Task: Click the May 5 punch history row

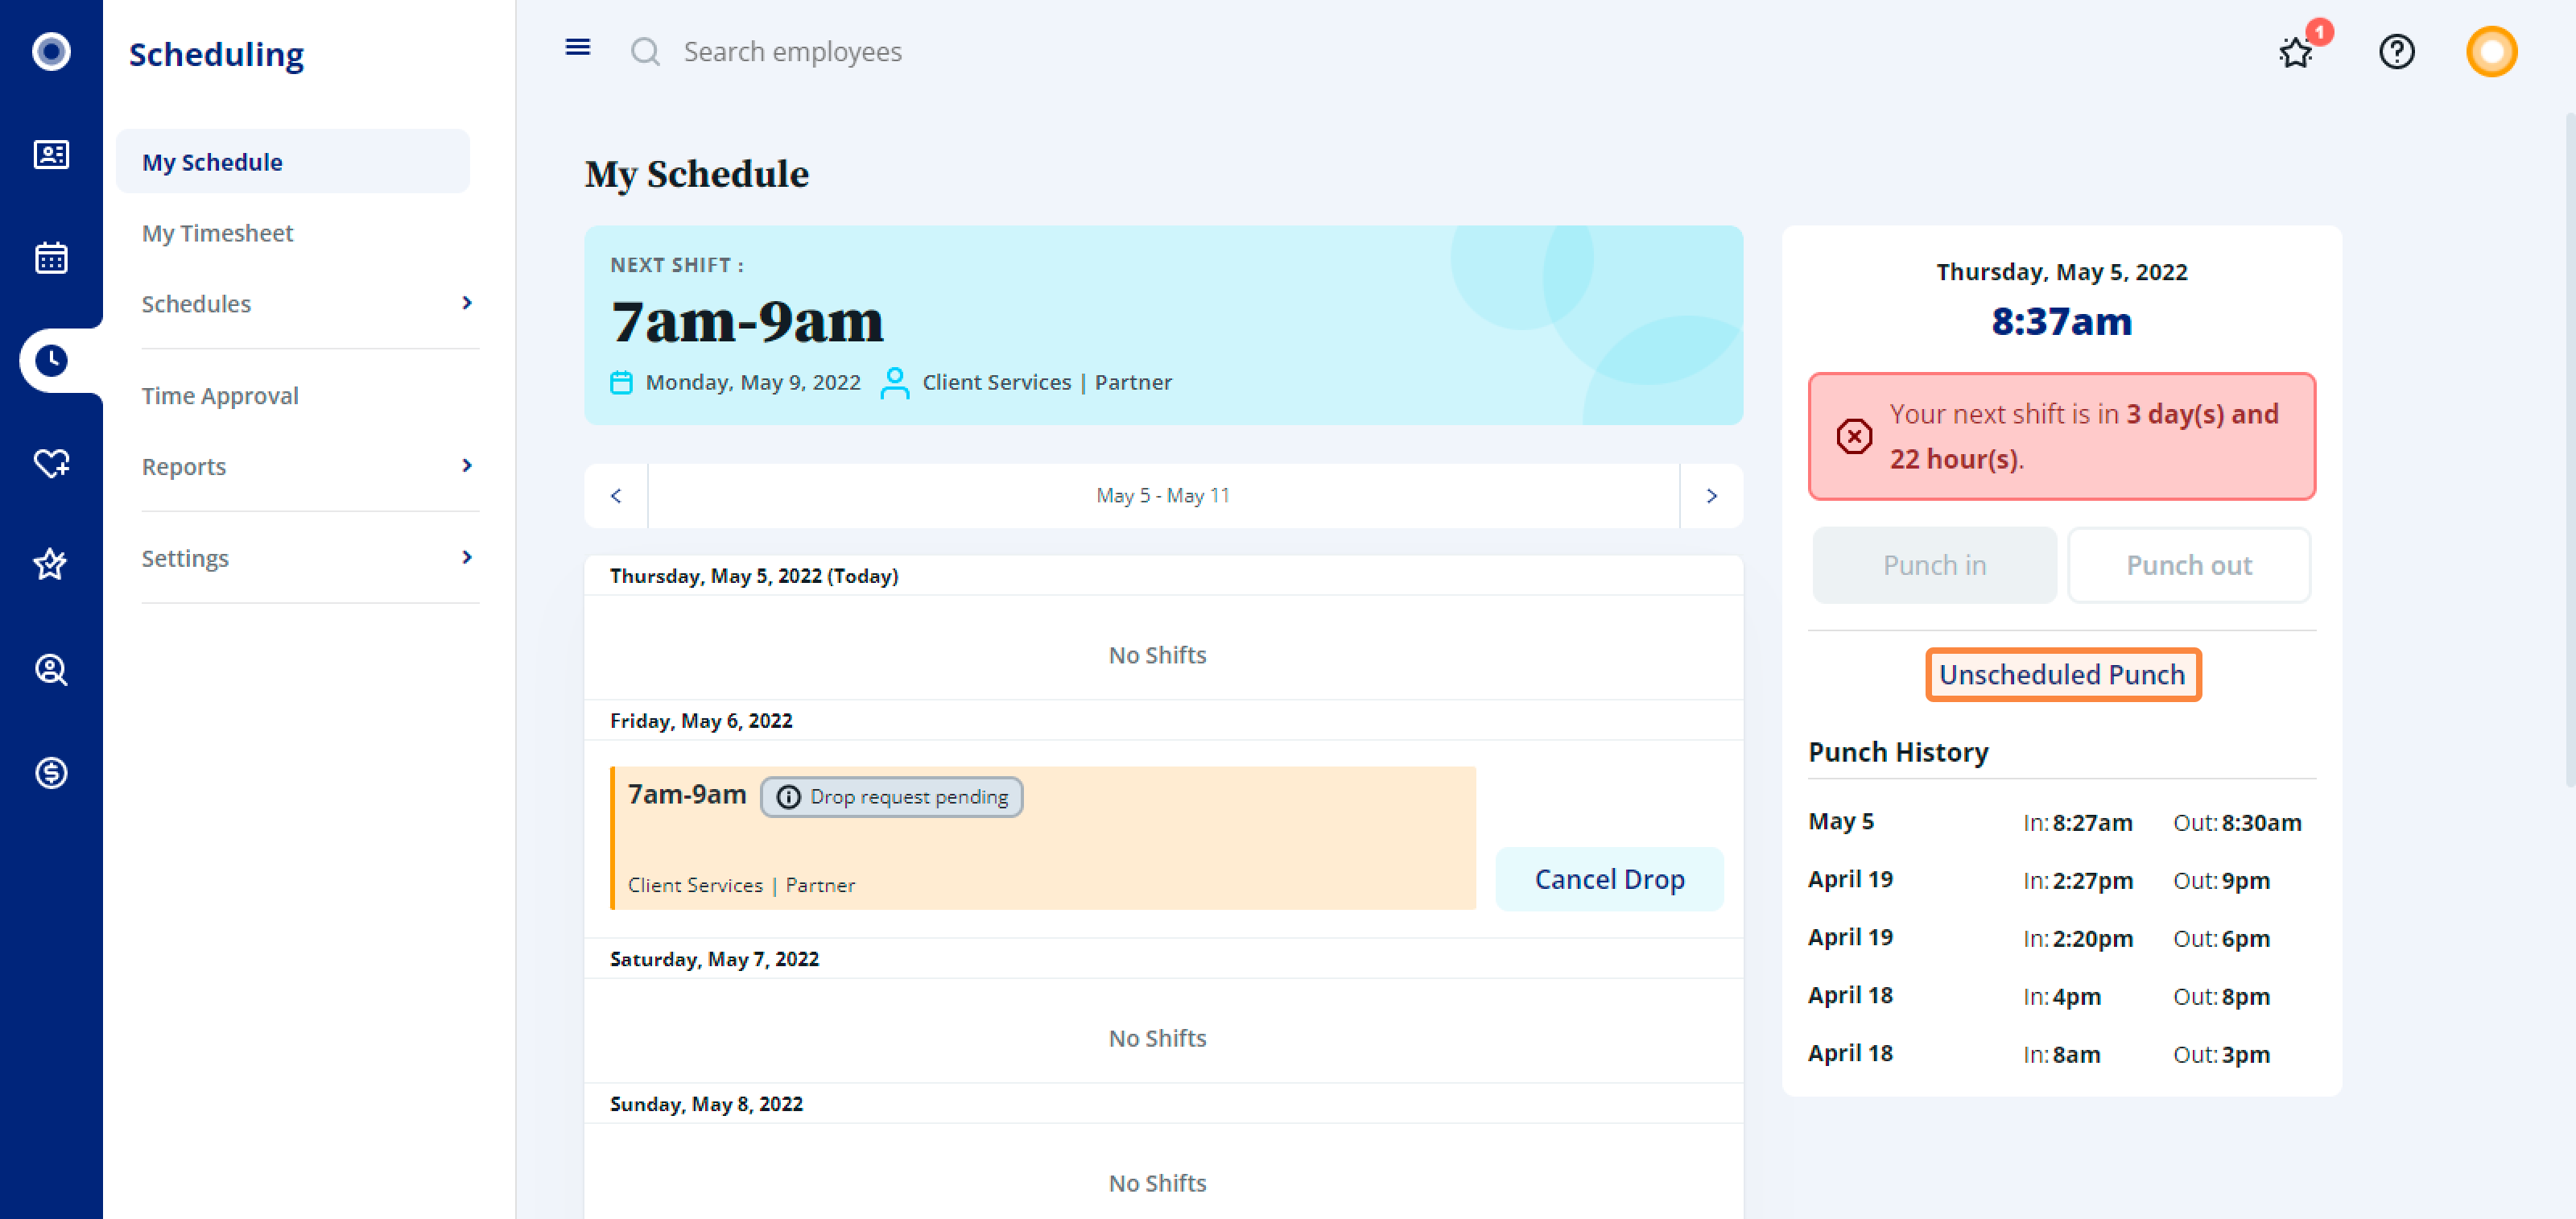Action: coord(2060,822)
